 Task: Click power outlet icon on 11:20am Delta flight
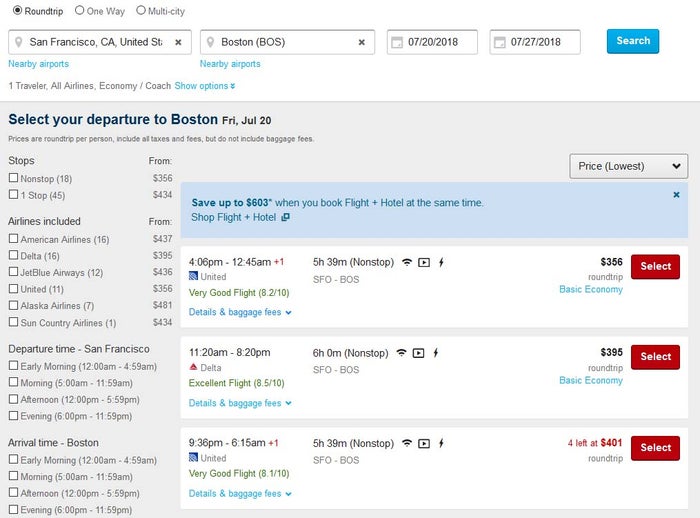(436, 353)
